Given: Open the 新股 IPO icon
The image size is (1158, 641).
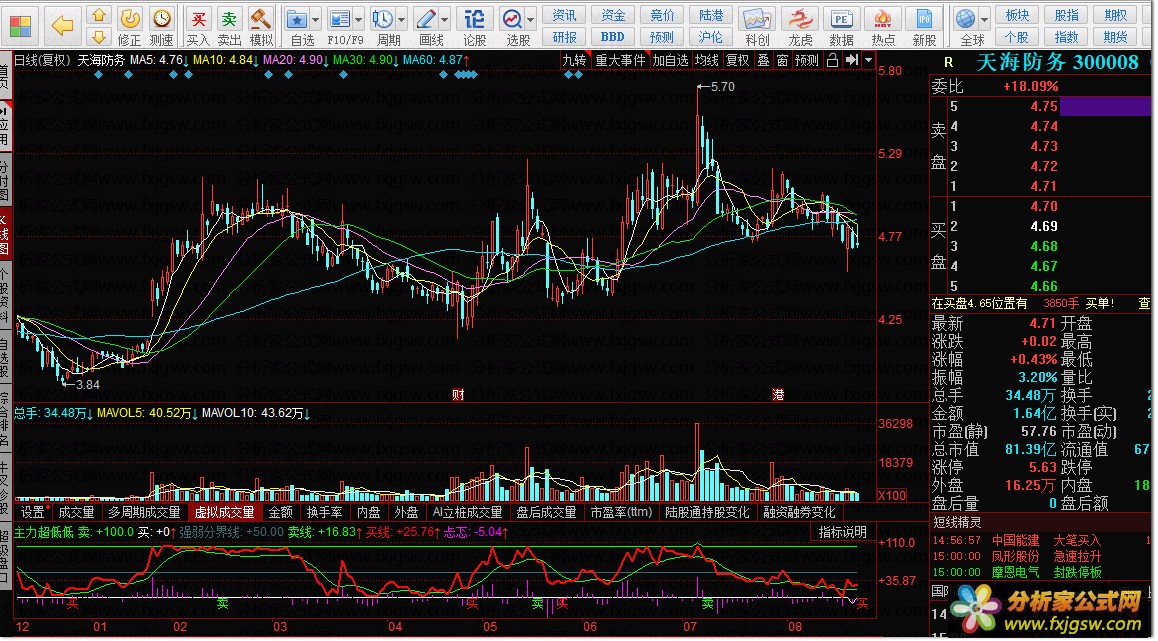Looking at the screenshot, I should point(924,19).
